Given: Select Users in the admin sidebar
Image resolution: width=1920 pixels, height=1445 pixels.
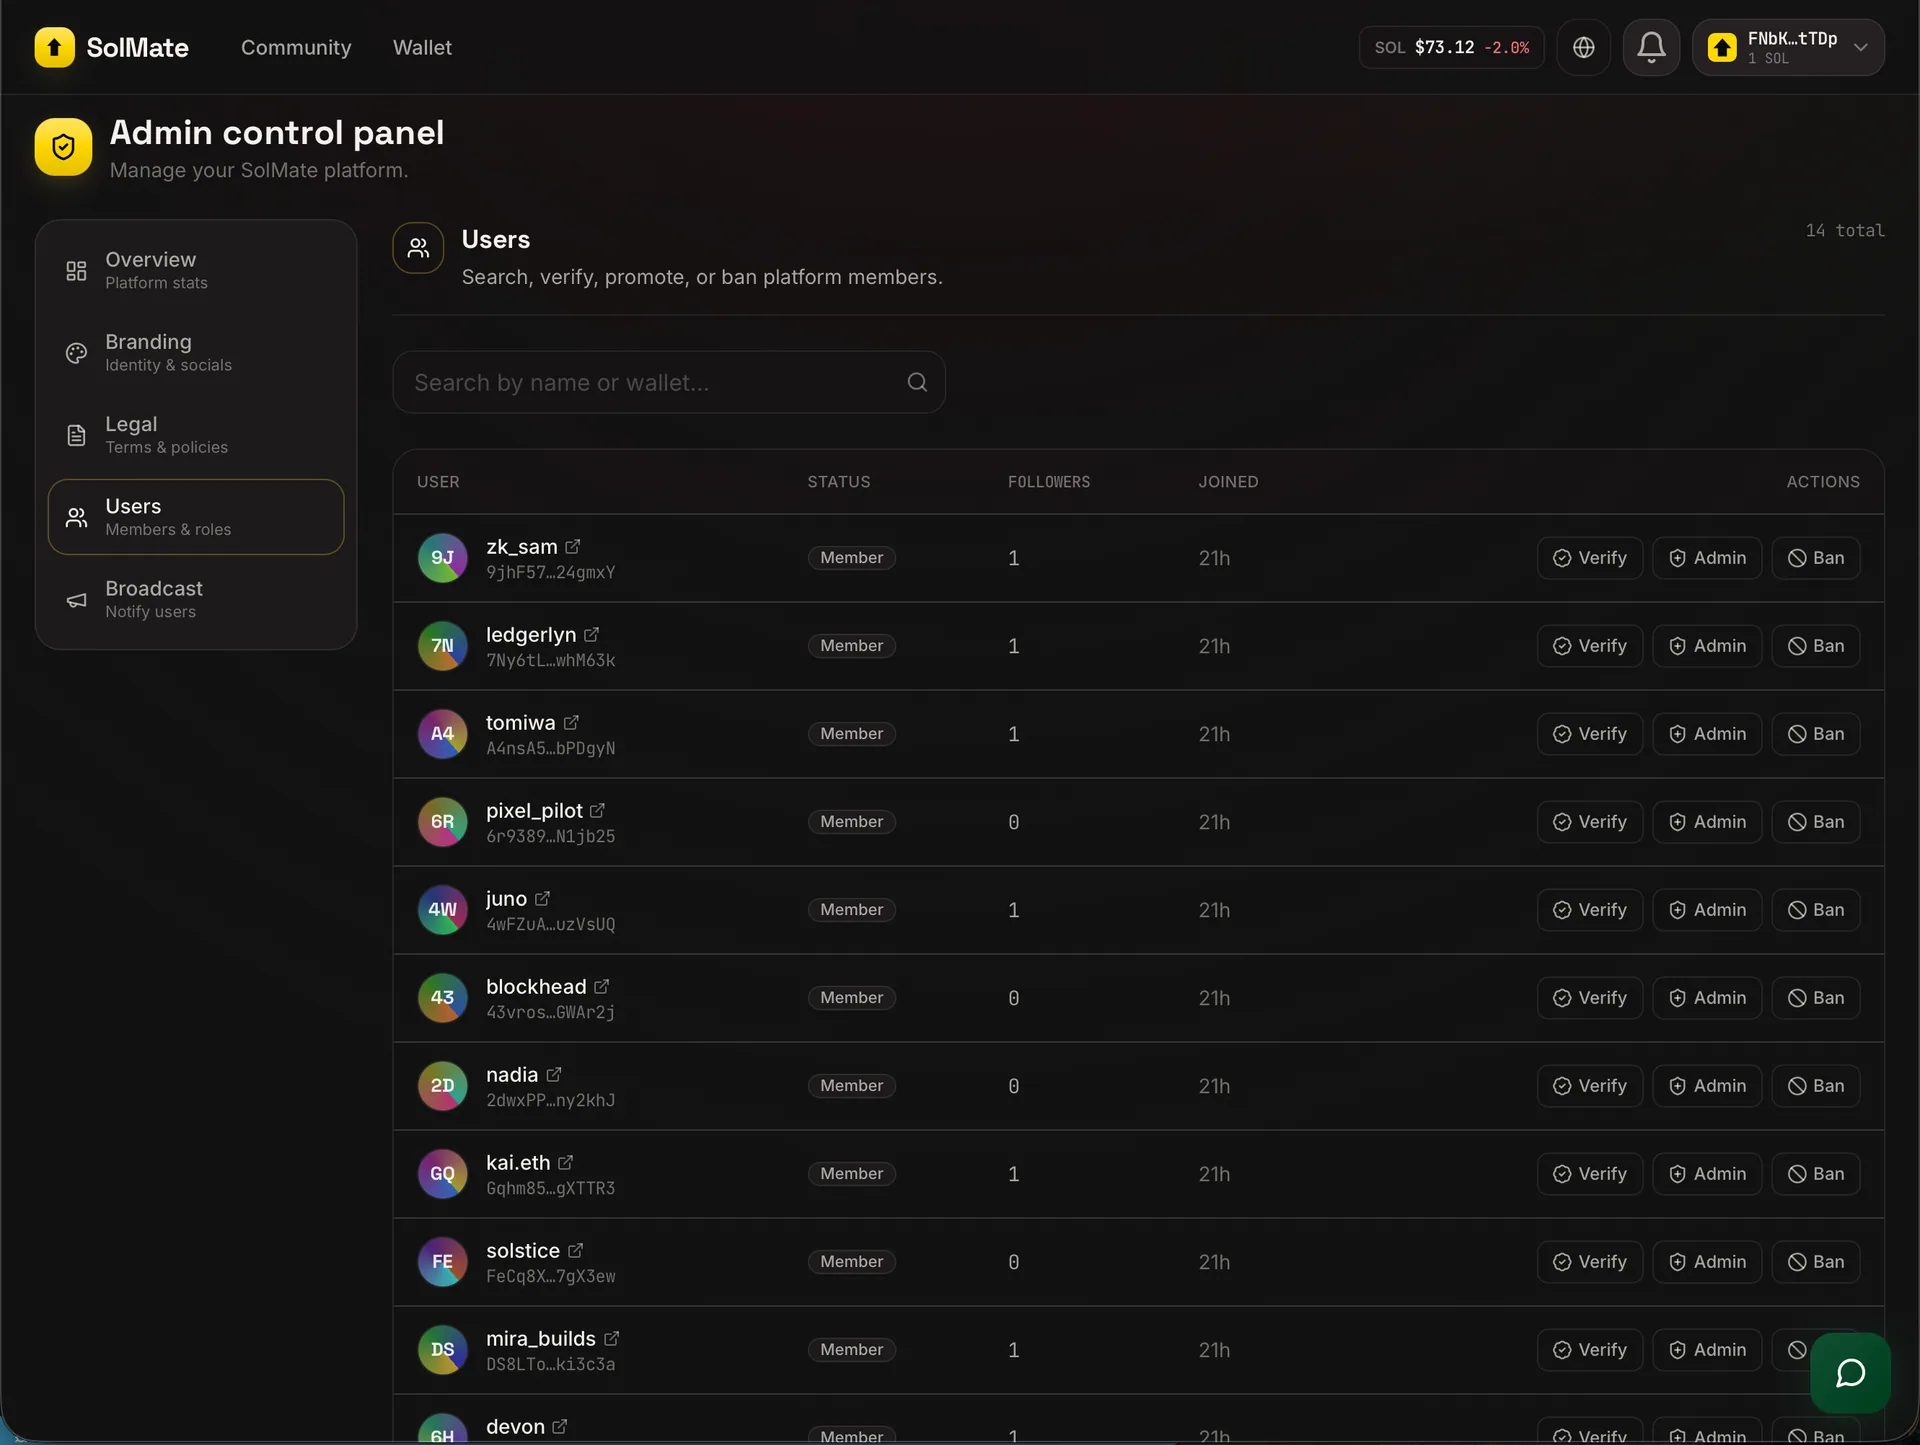Looking at the screenshot, I should 196,517.
